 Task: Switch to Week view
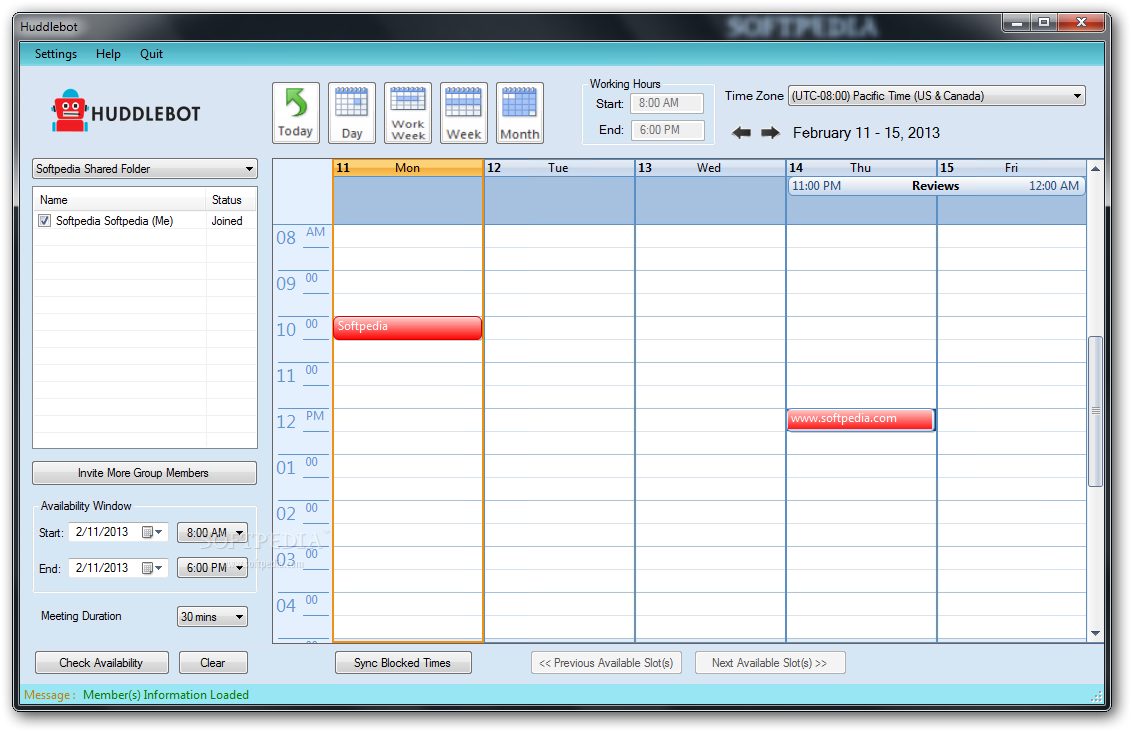click(463, 113)
